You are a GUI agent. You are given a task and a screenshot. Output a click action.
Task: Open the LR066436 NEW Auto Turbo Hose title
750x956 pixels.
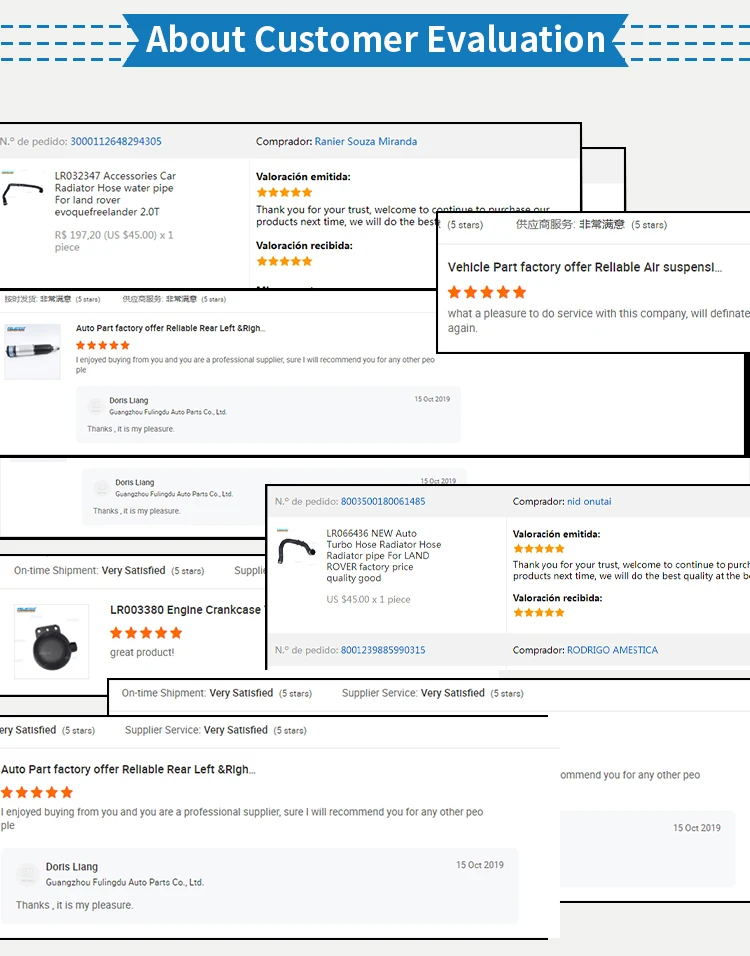[383, 556]
